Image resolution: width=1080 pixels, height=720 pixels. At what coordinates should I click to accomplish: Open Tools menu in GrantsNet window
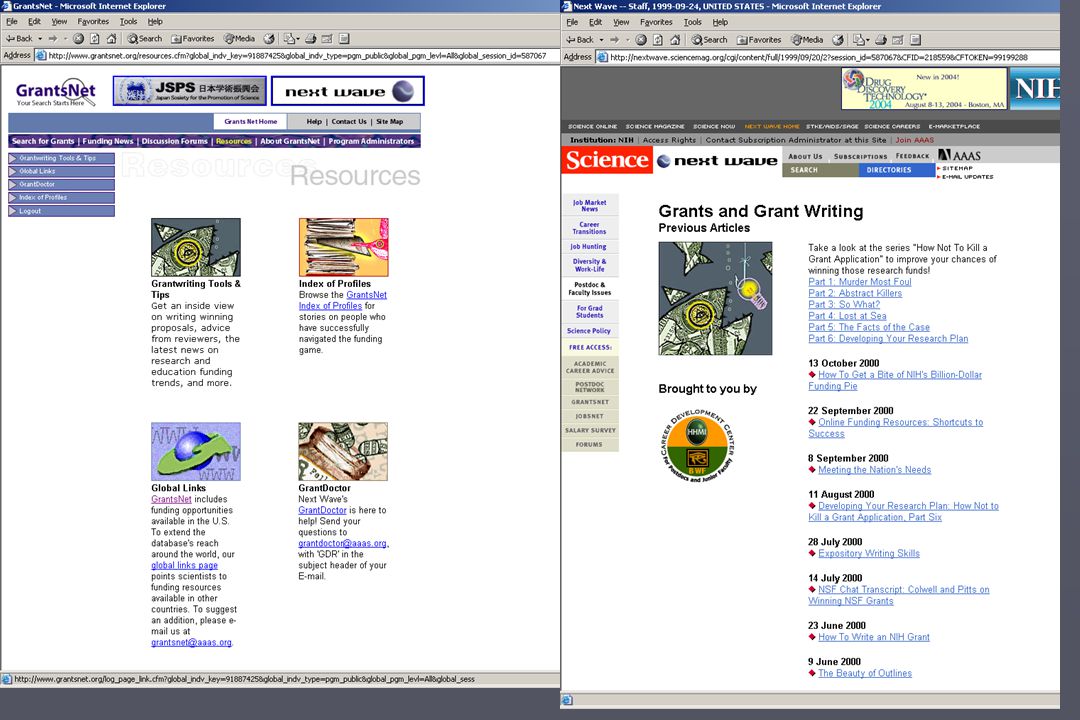(128, 21)
